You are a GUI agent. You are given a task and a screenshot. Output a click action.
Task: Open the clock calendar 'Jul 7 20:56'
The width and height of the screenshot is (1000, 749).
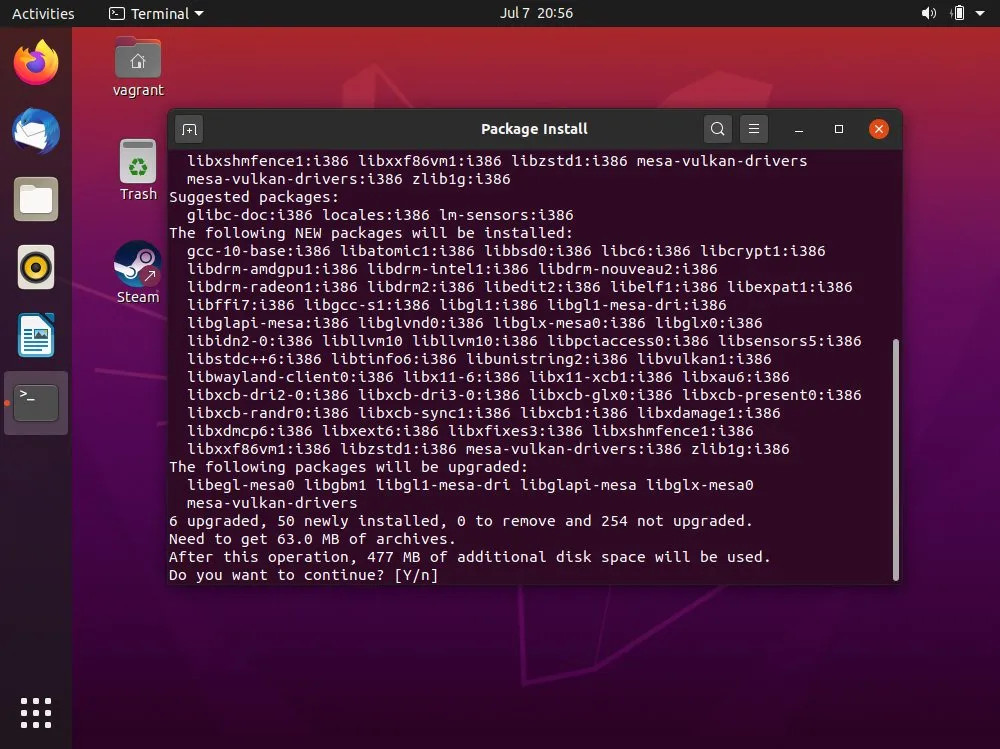point(536,13)
